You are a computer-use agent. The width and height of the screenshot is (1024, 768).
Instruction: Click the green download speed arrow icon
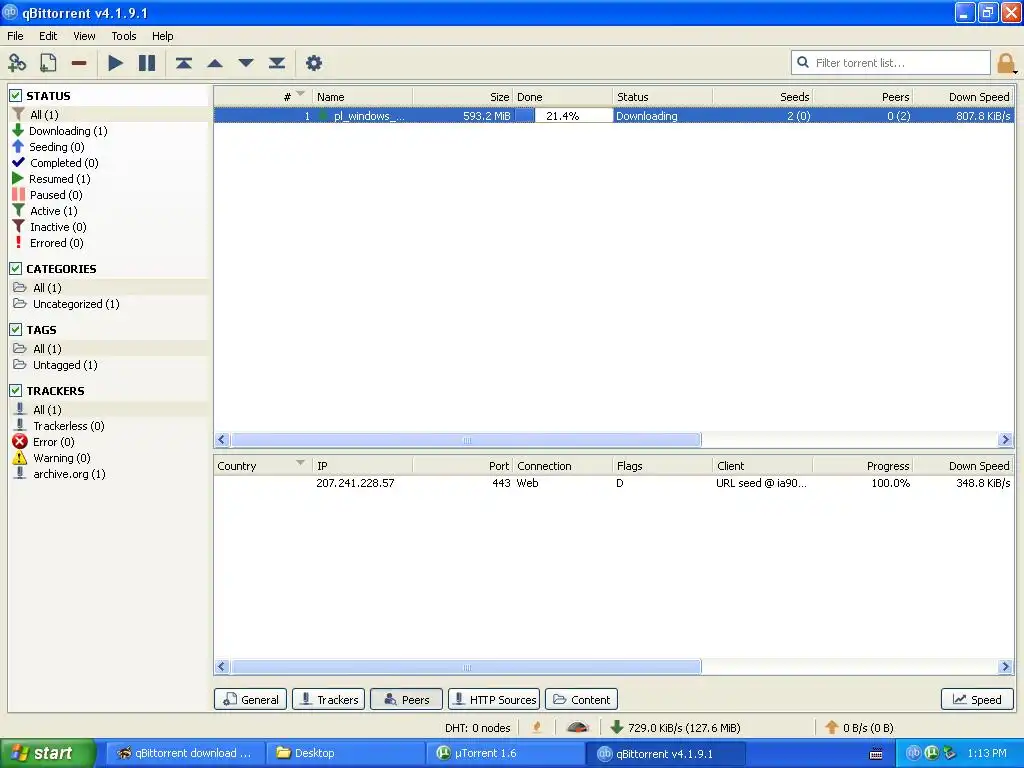[x=616, y=727]
